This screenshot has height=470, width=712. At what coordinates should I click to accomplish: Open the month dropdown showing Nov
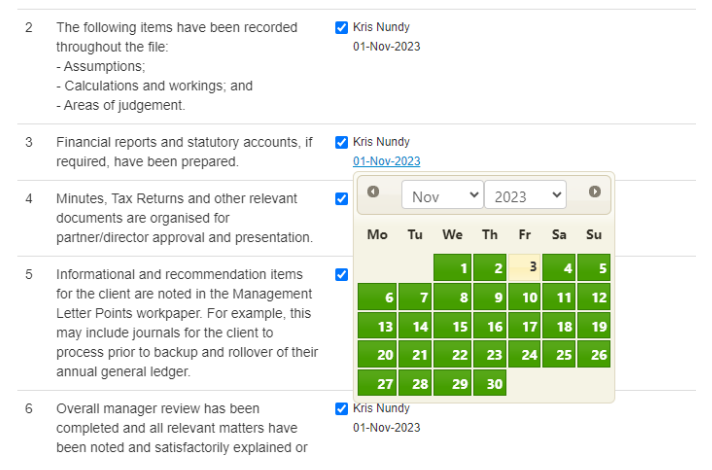click(x=441, y=196)
